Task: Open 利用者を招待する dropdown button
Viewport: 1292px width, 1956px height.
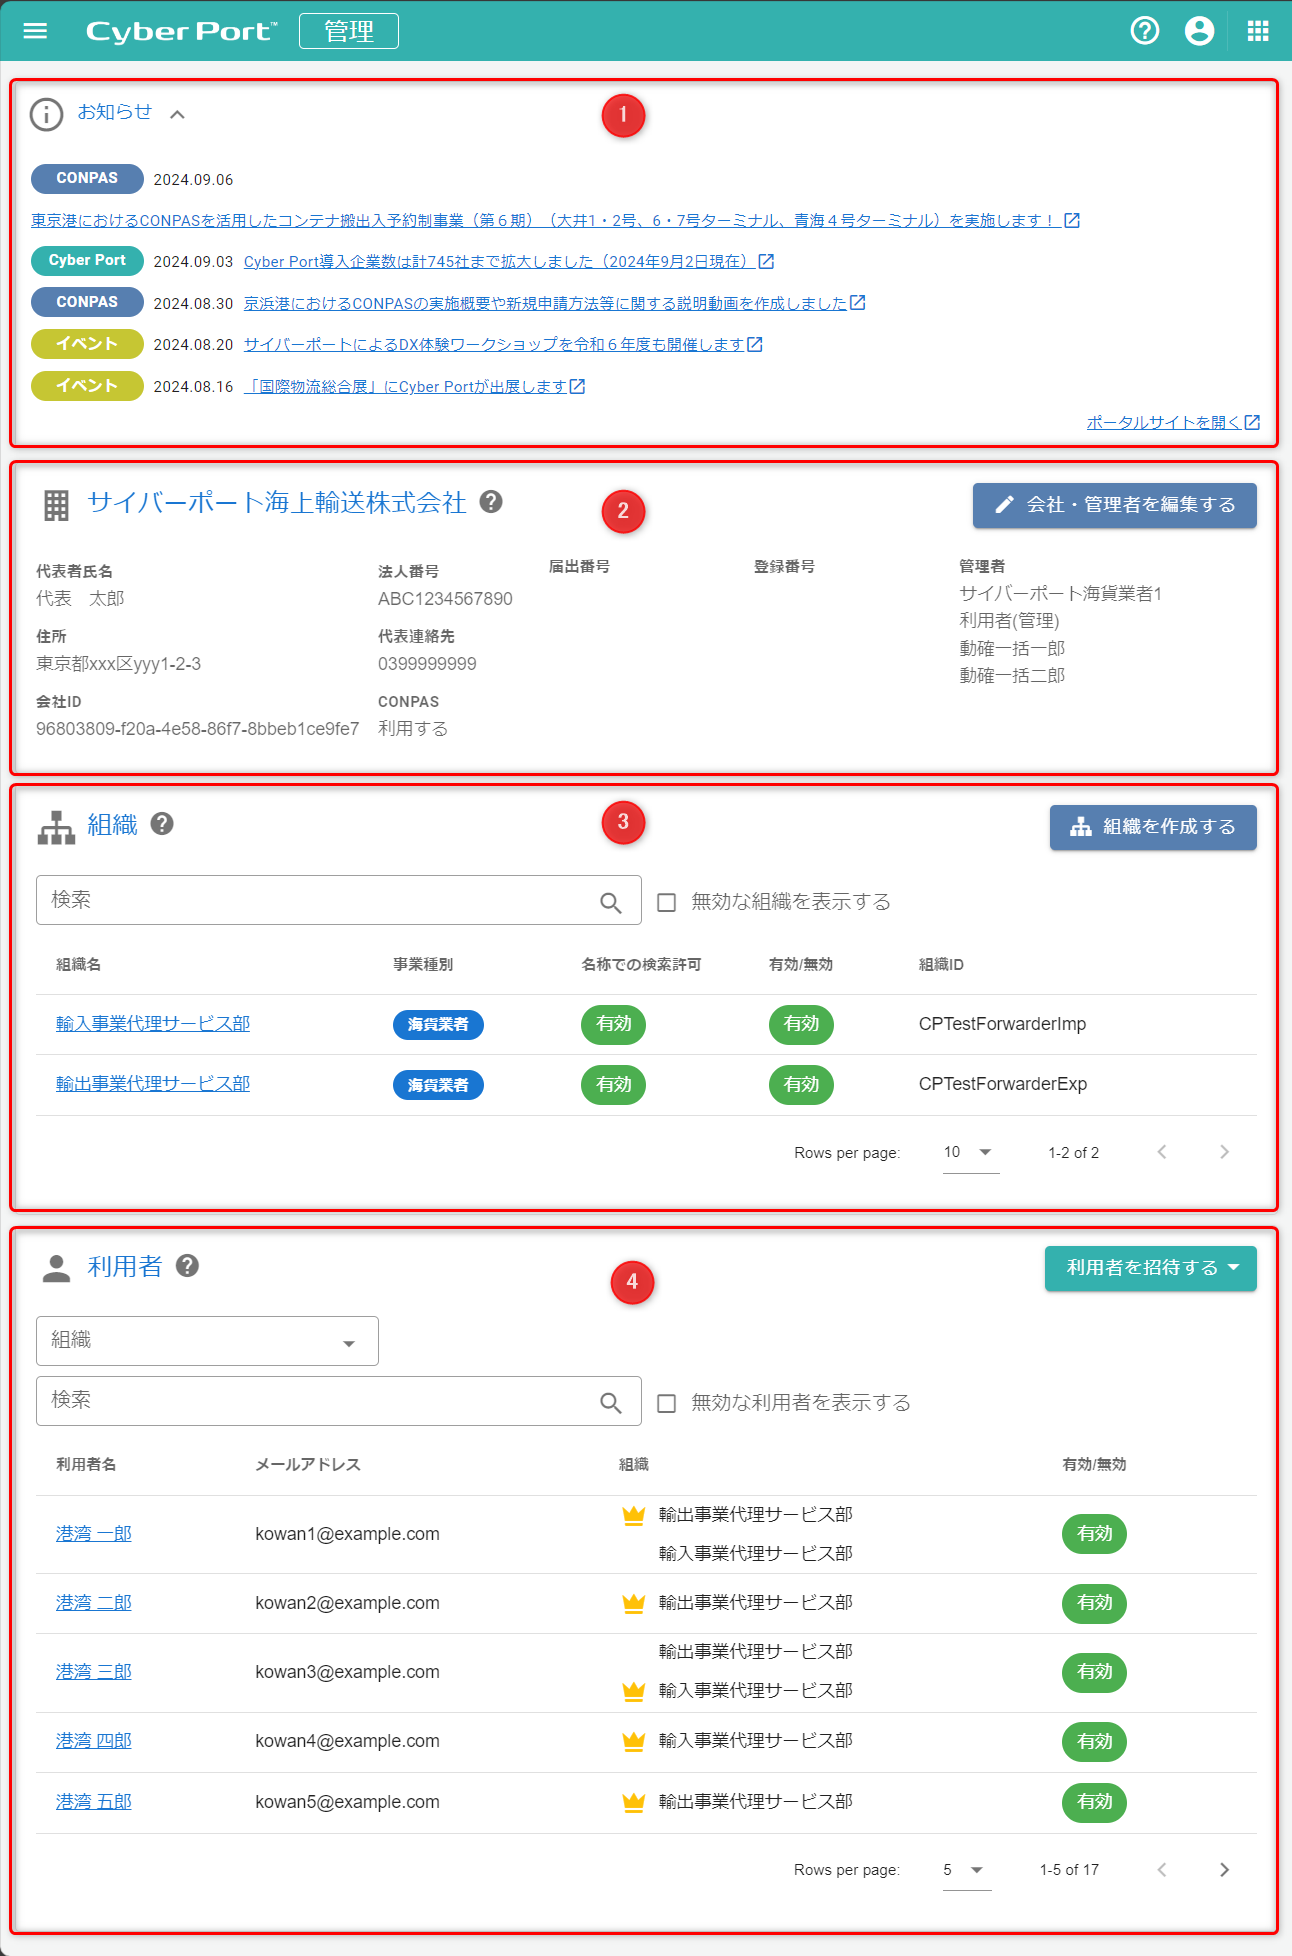Action: pyautogui.click(x=1150, y=1268)
